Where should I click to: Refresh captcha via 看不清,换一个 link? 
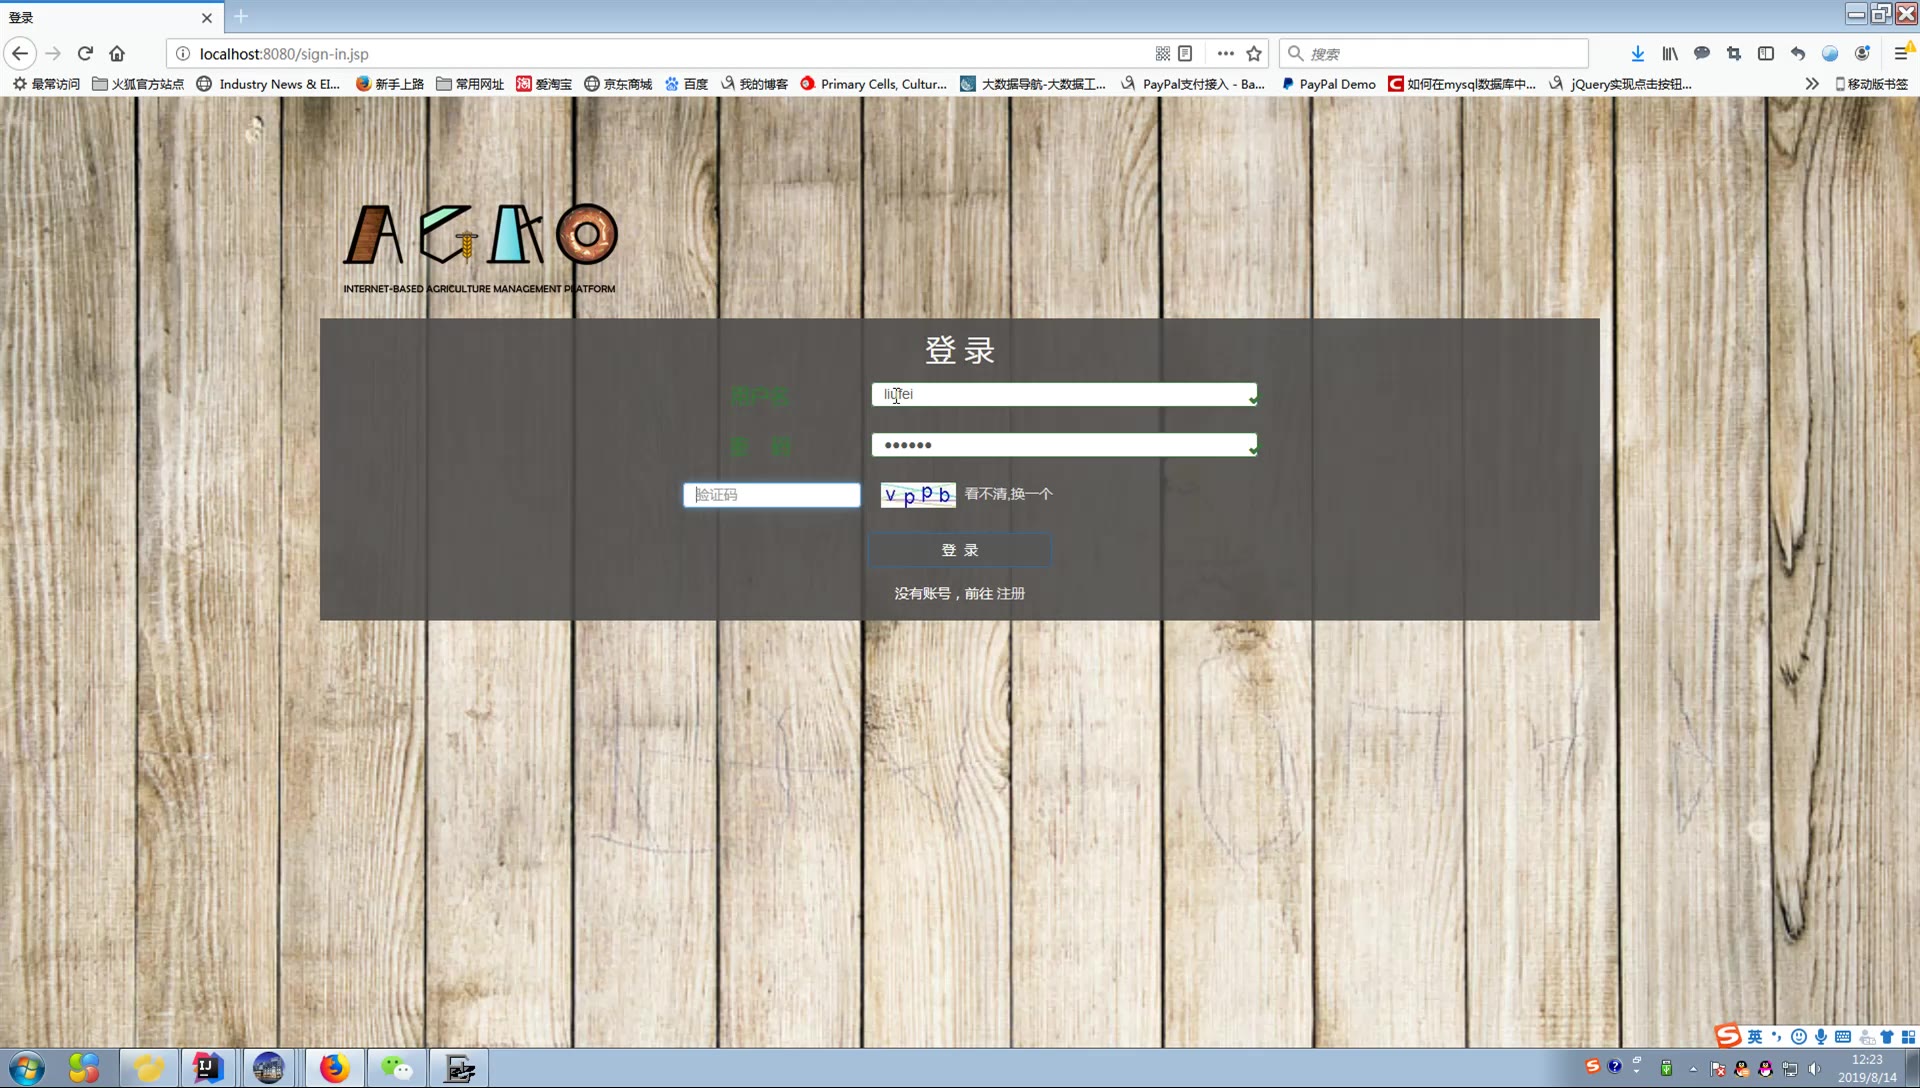1008,494
